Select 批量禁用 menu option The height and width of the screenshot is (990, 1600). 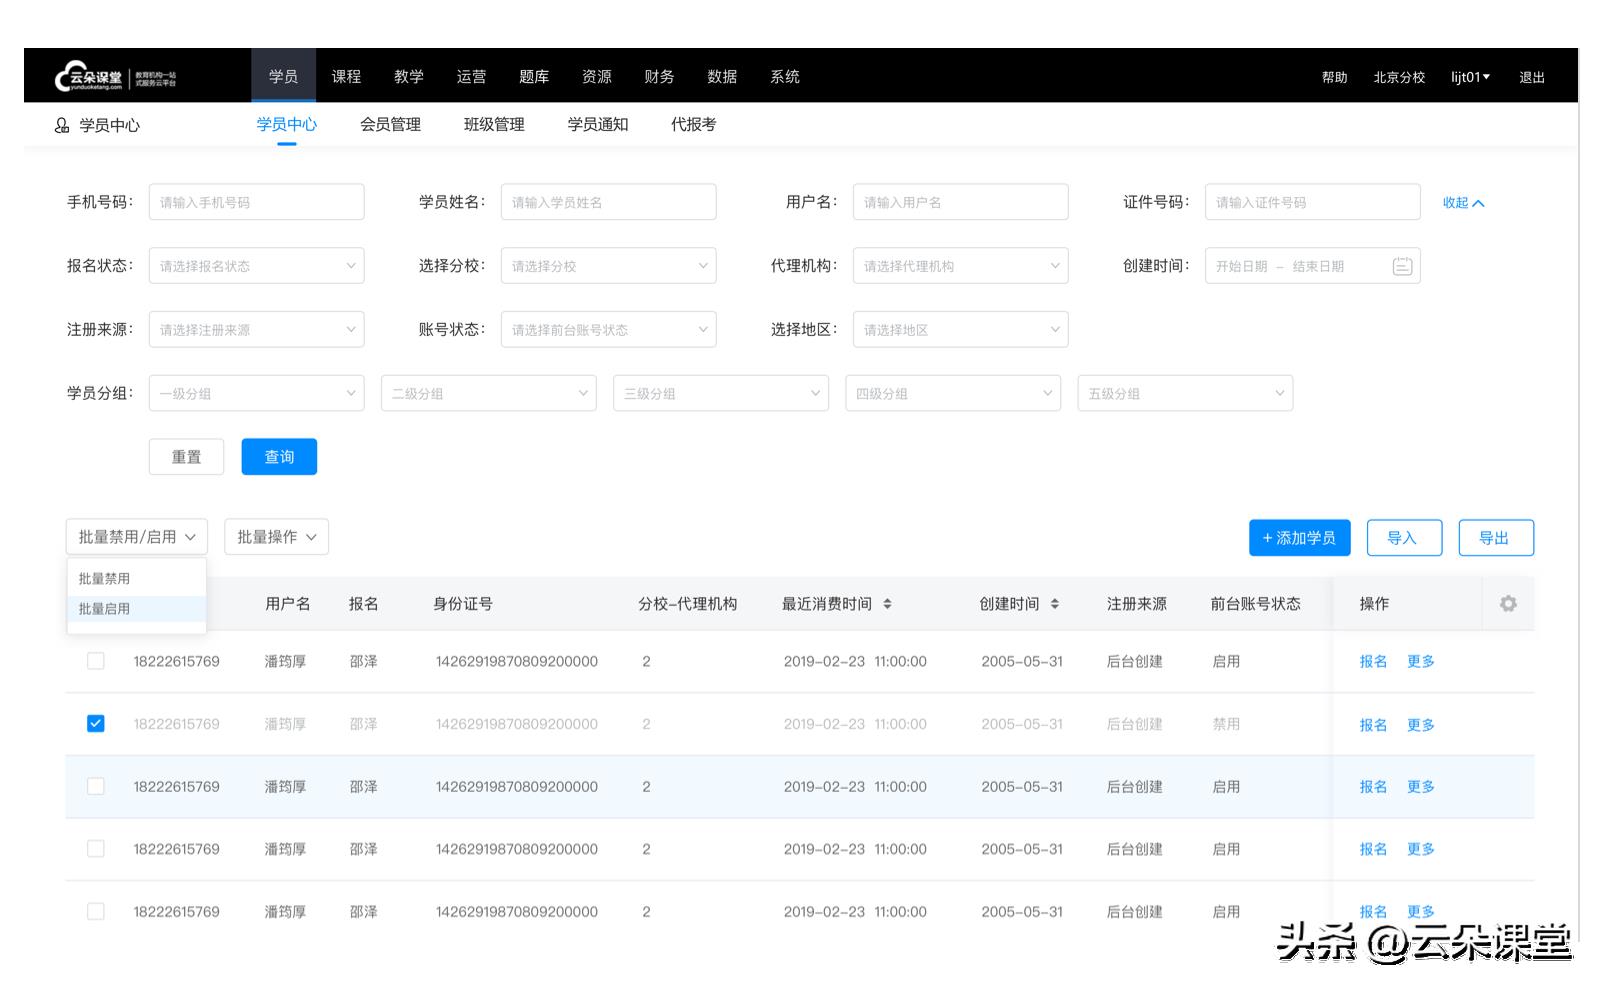(137, 579)
